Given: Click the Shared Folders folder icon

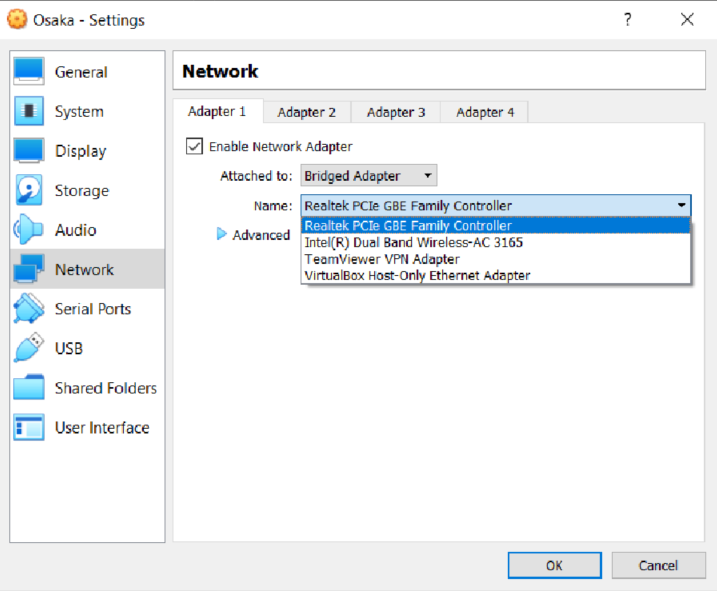Looking at the screenshot, I should (x=29, y=387).
